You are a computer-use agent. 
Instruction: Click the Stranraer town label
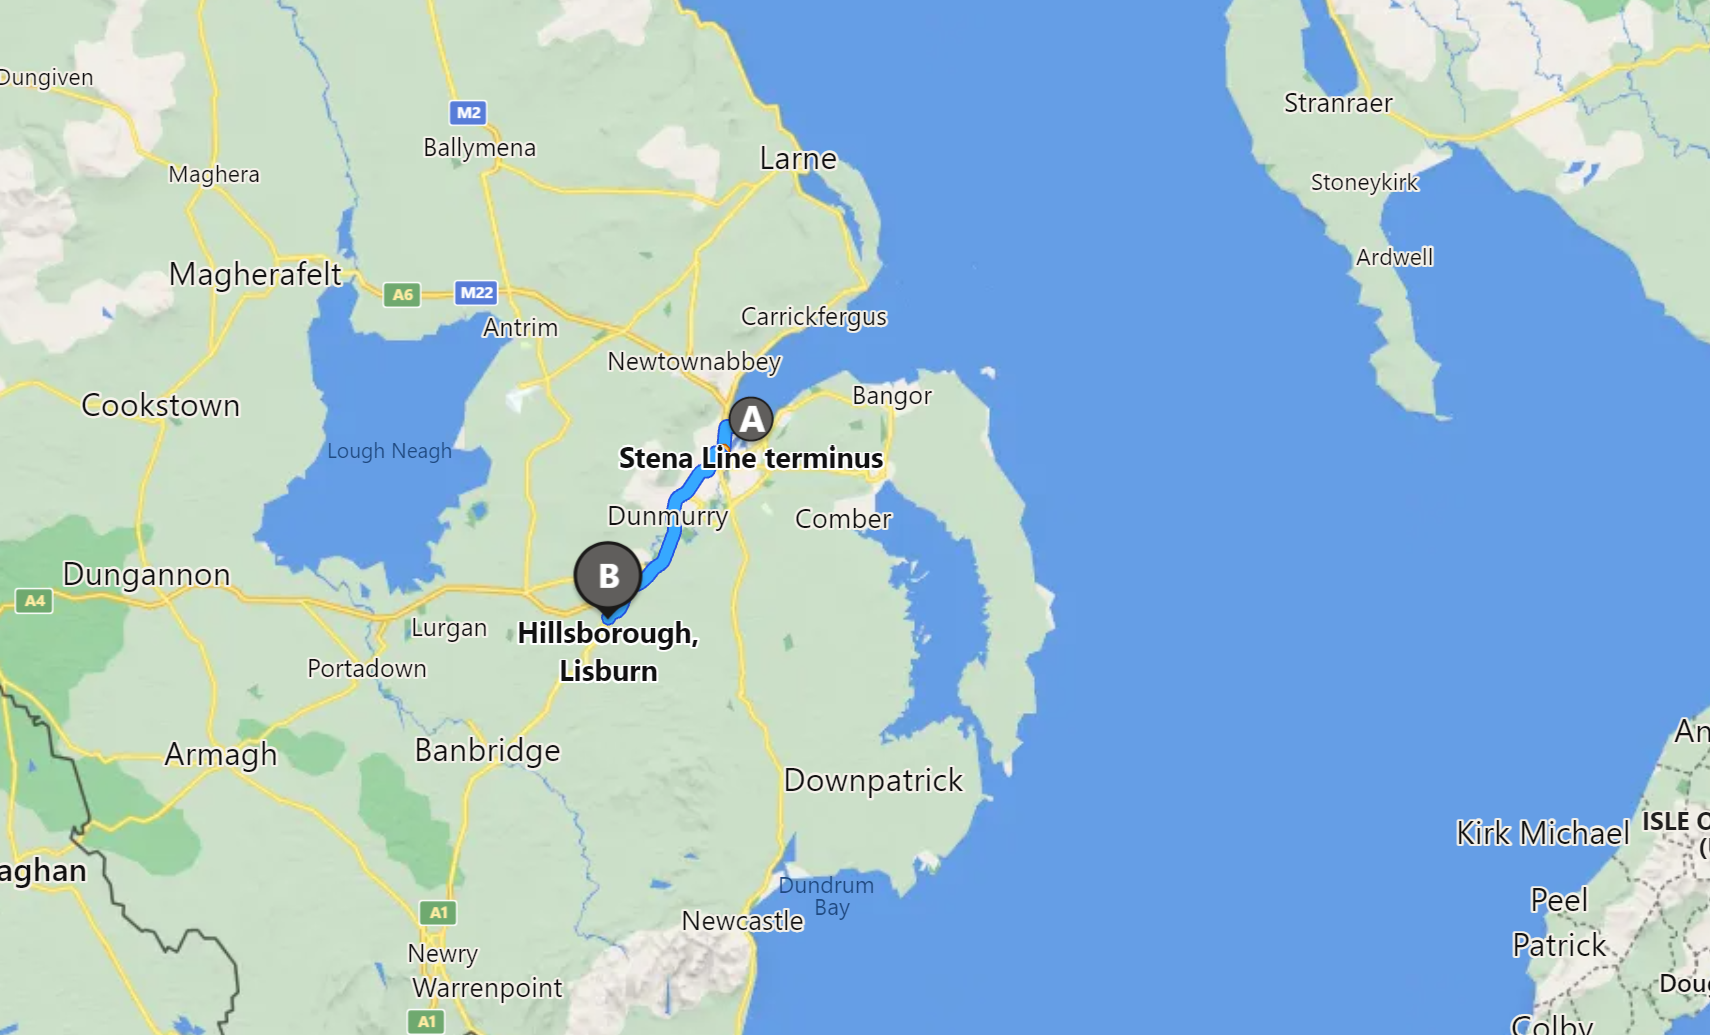[x=1338, y=103]
